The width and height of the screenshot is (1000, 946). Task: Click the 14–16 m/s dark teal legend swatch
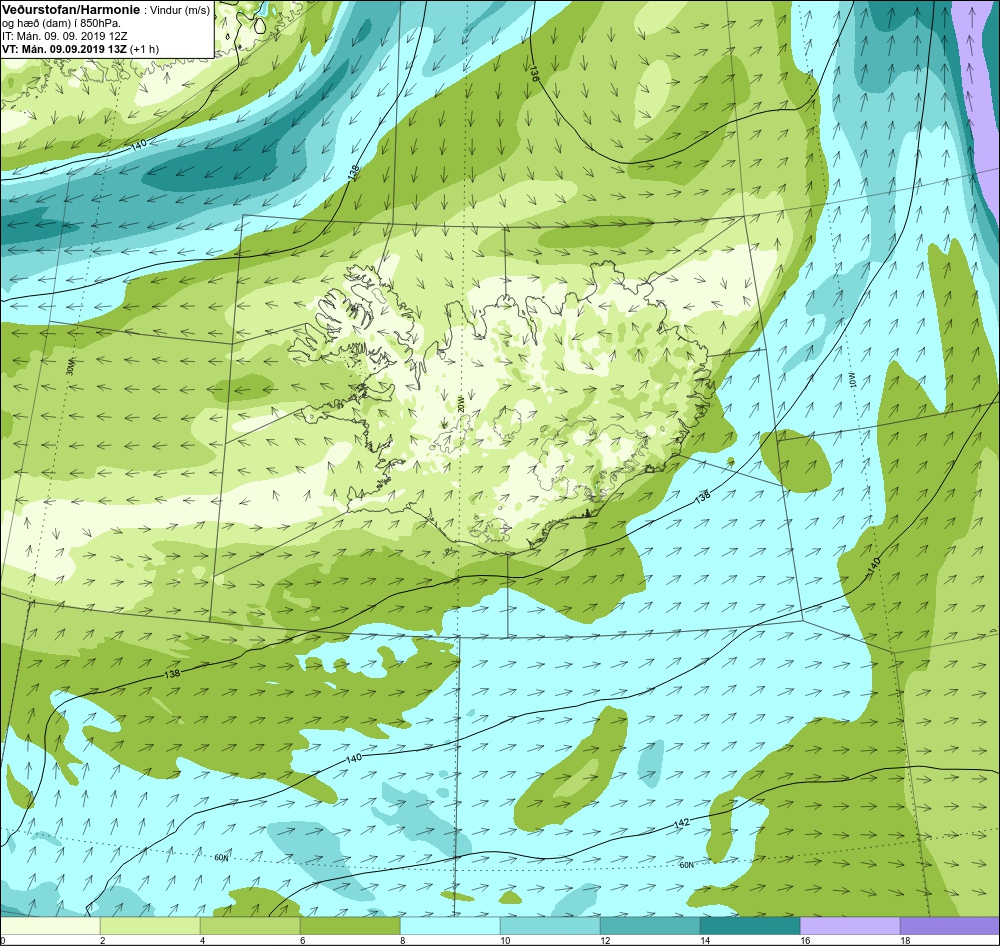pyautogui.click(x=750, y=924)
